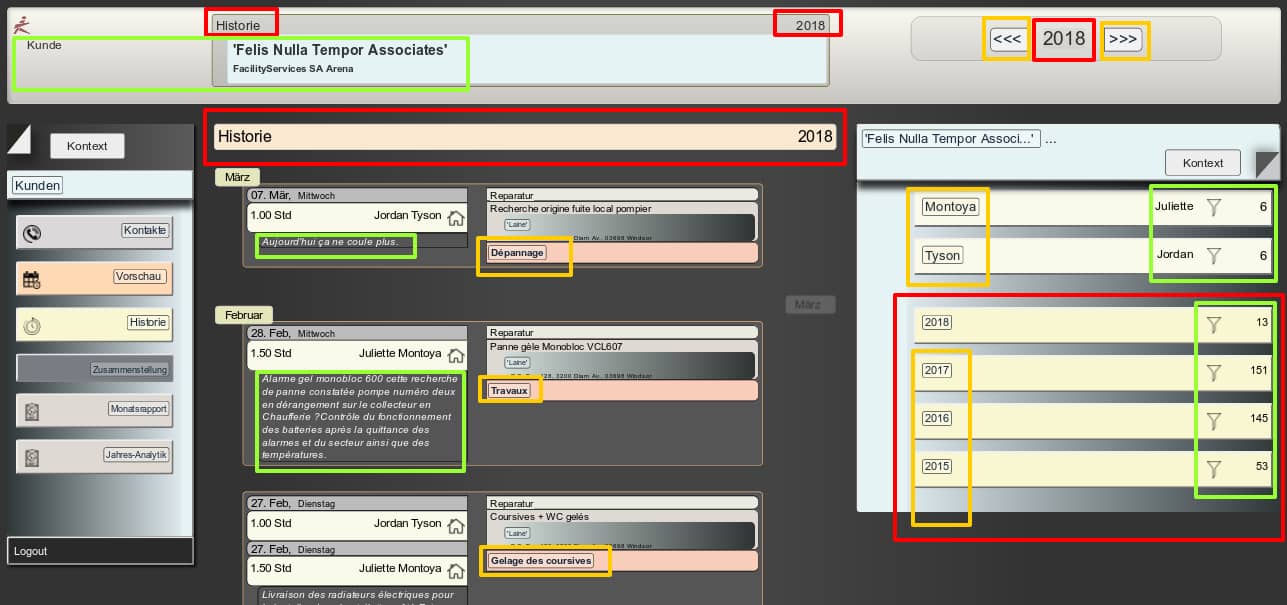The height and width of the screenshot is (605, 1287).
Task: Jump to the März month label
Action: point(237,177)
